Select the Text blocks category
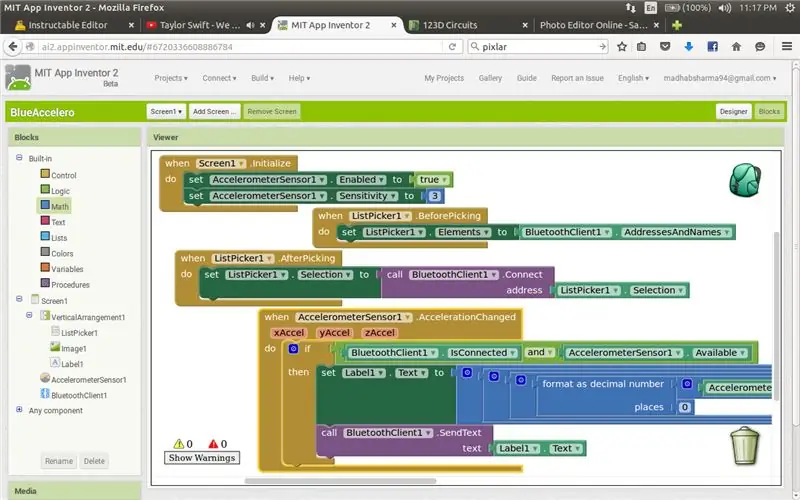This screenshot has width=800, height=500. pos(53,222)
